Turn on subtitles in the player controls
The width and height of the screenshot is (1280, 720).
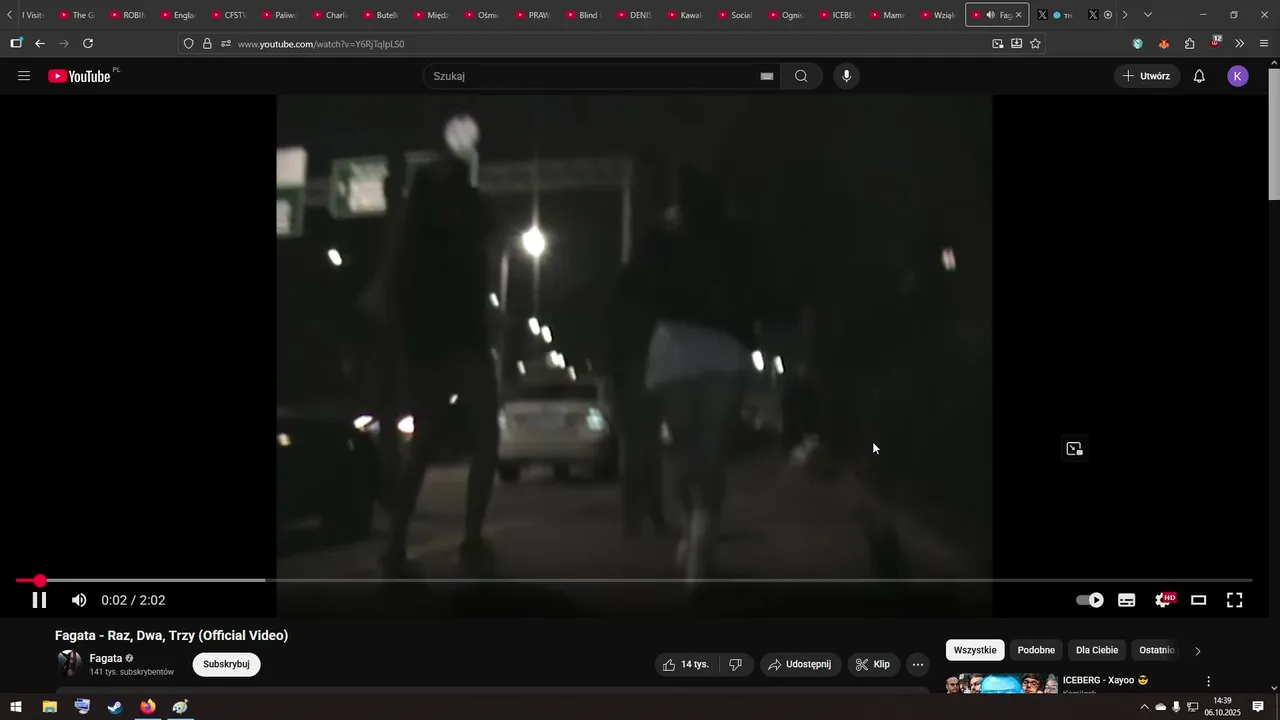pyautogui.click(x=1127, y=600)
